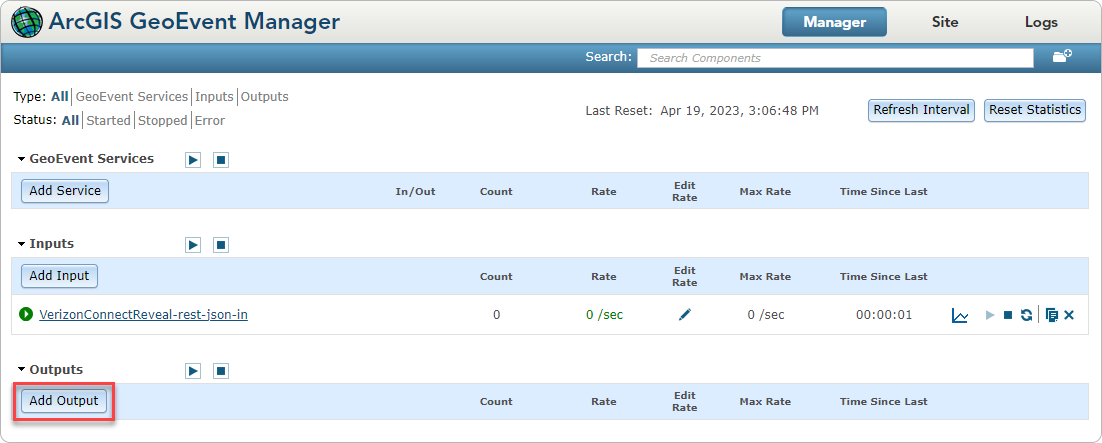Filter Status by All
The image size is (1102, 443).
[x=70, y=120]
